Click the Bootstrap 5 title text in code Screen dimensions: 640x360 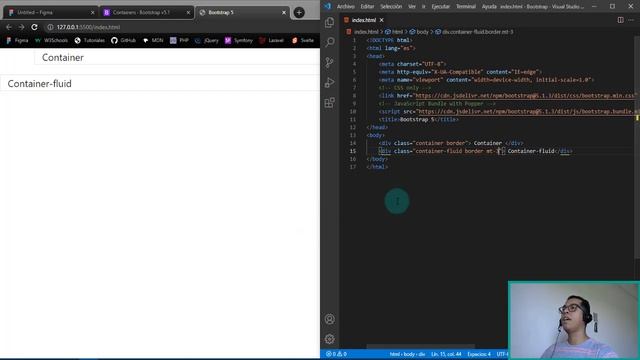417,120
